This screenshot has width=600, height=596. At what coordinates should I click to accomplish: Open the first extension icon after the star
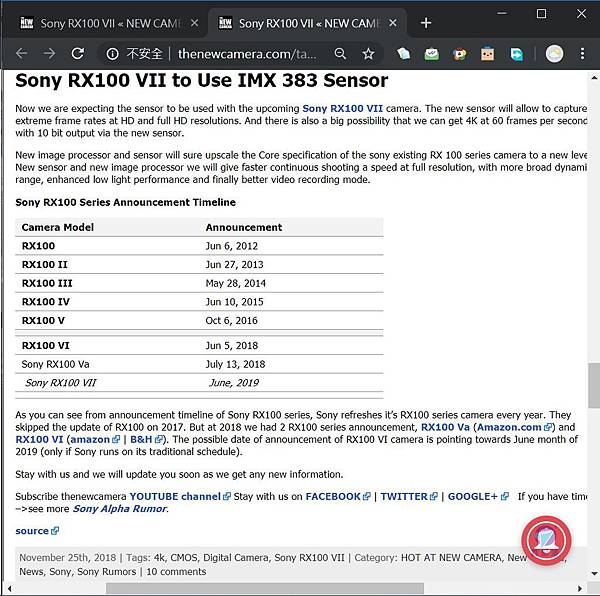click(x=403, y=54)
